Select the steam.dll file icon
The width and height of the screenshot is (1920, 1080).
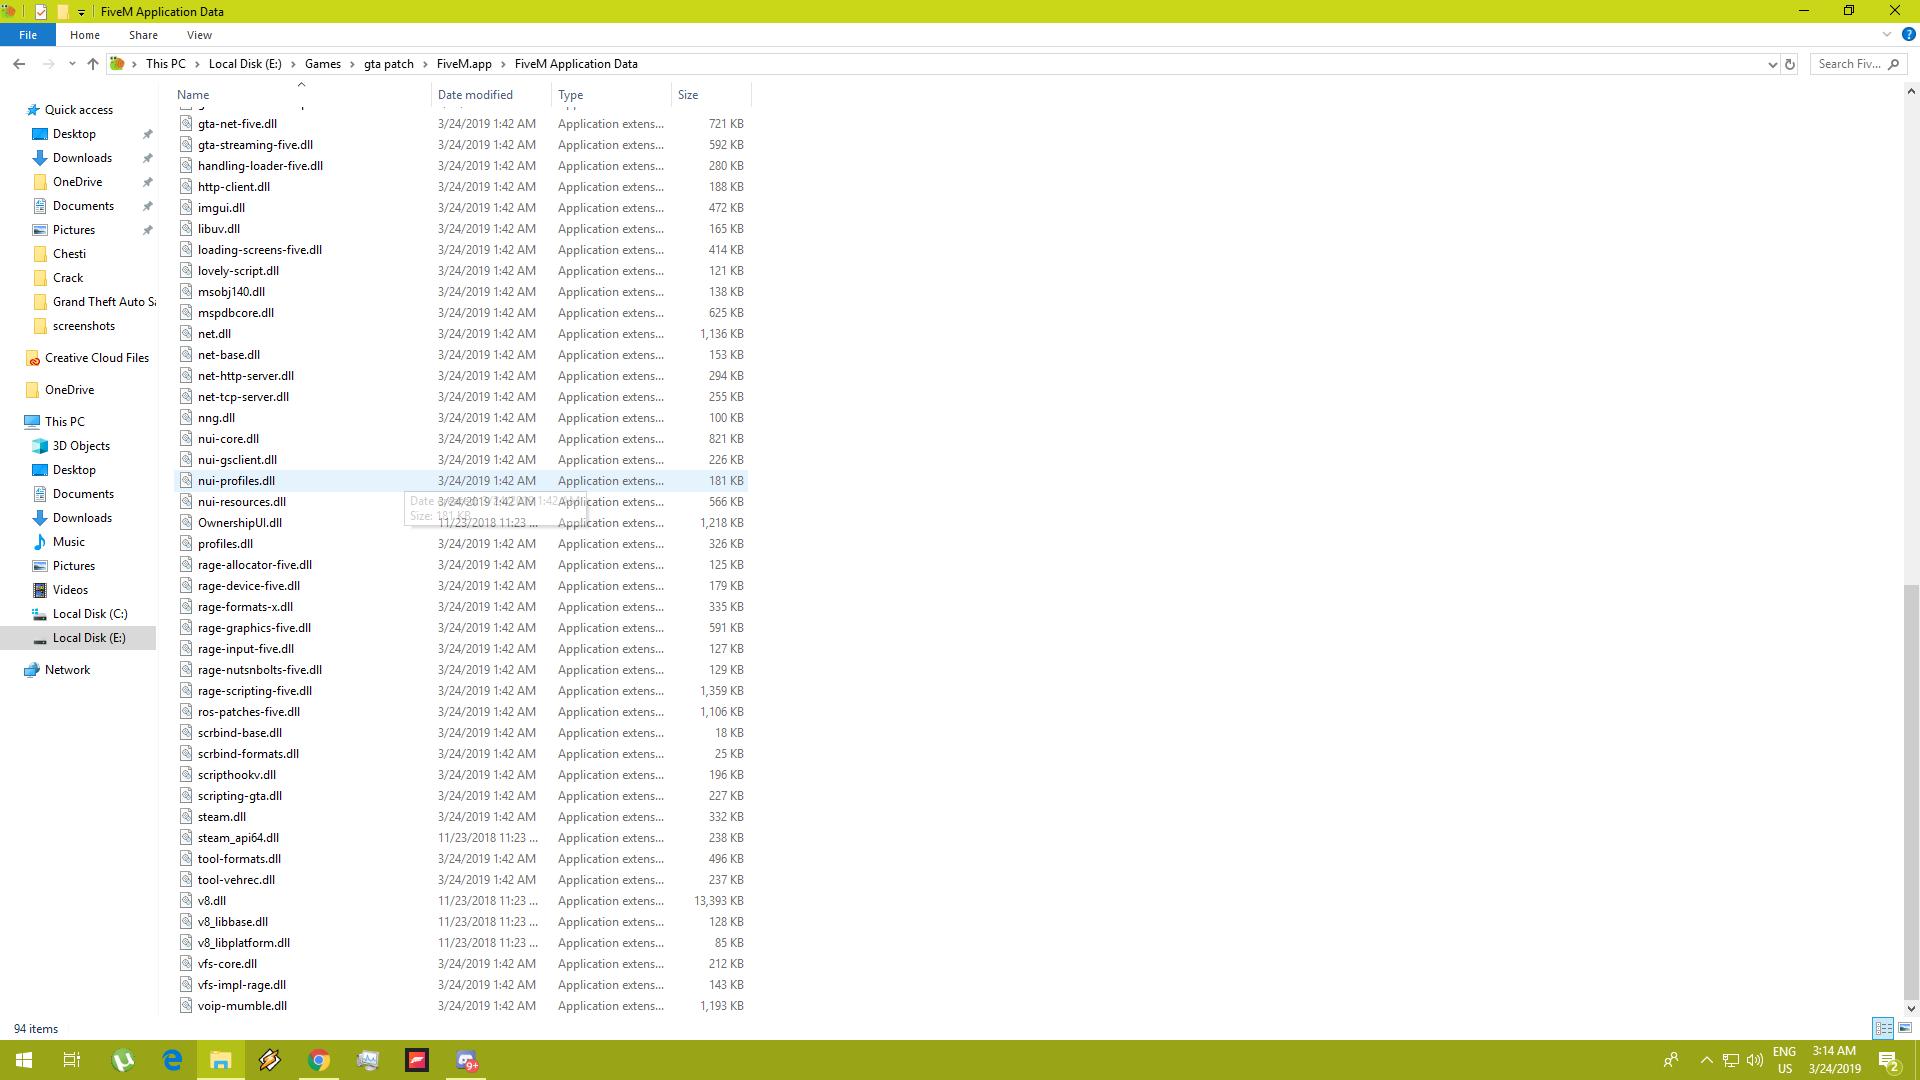186,817
